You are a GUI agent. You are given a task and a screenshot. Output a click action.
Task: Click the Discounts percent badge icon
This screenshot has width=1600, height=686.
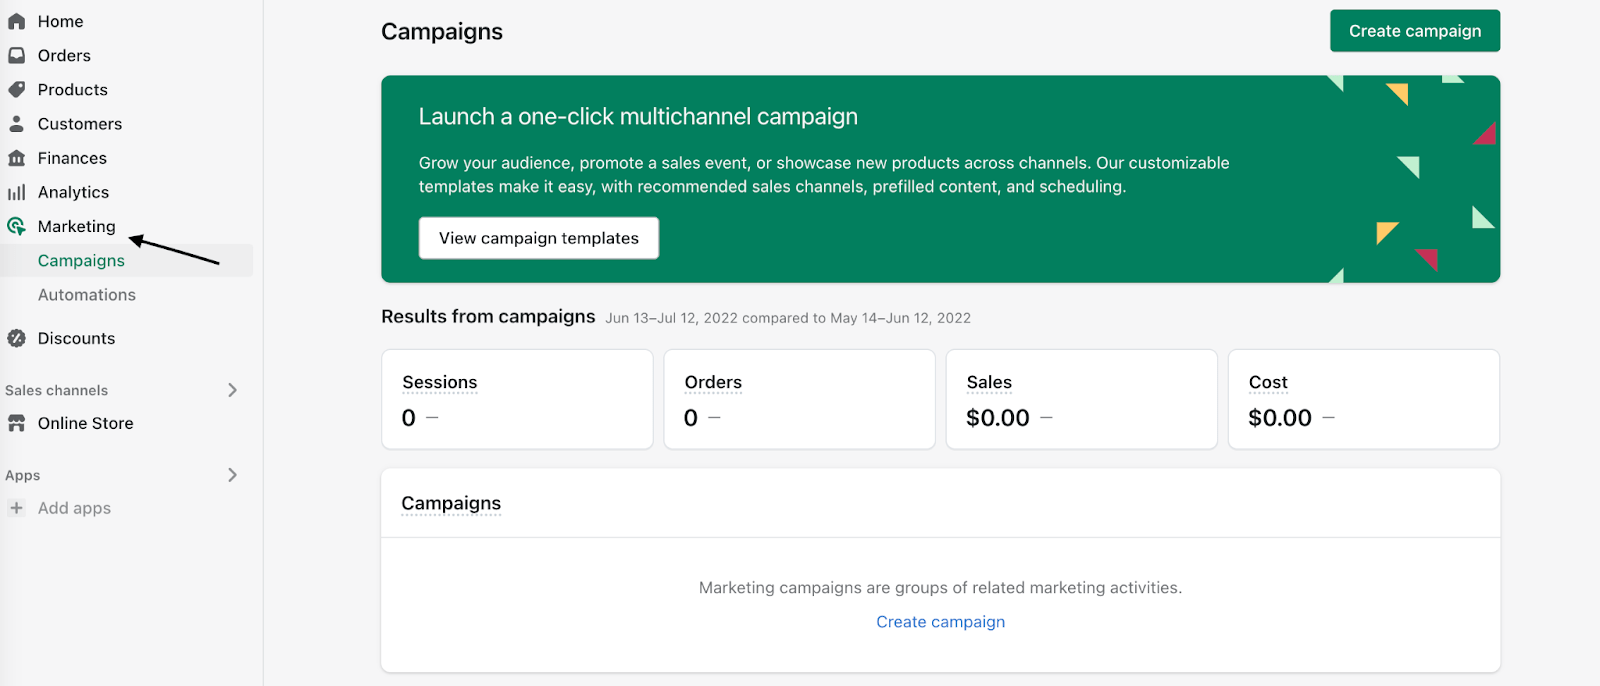pos(16,338)
